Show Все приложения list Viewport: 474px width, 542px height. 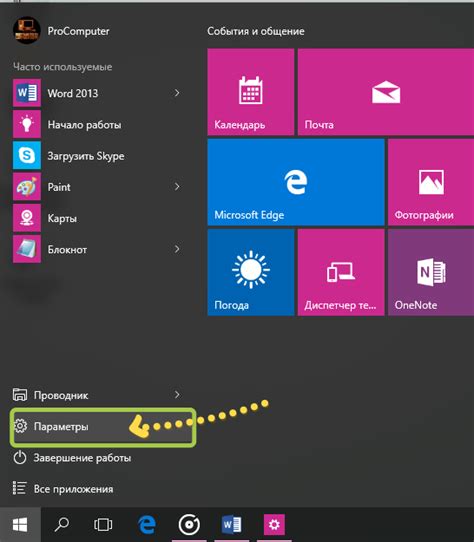pos(97,489)
